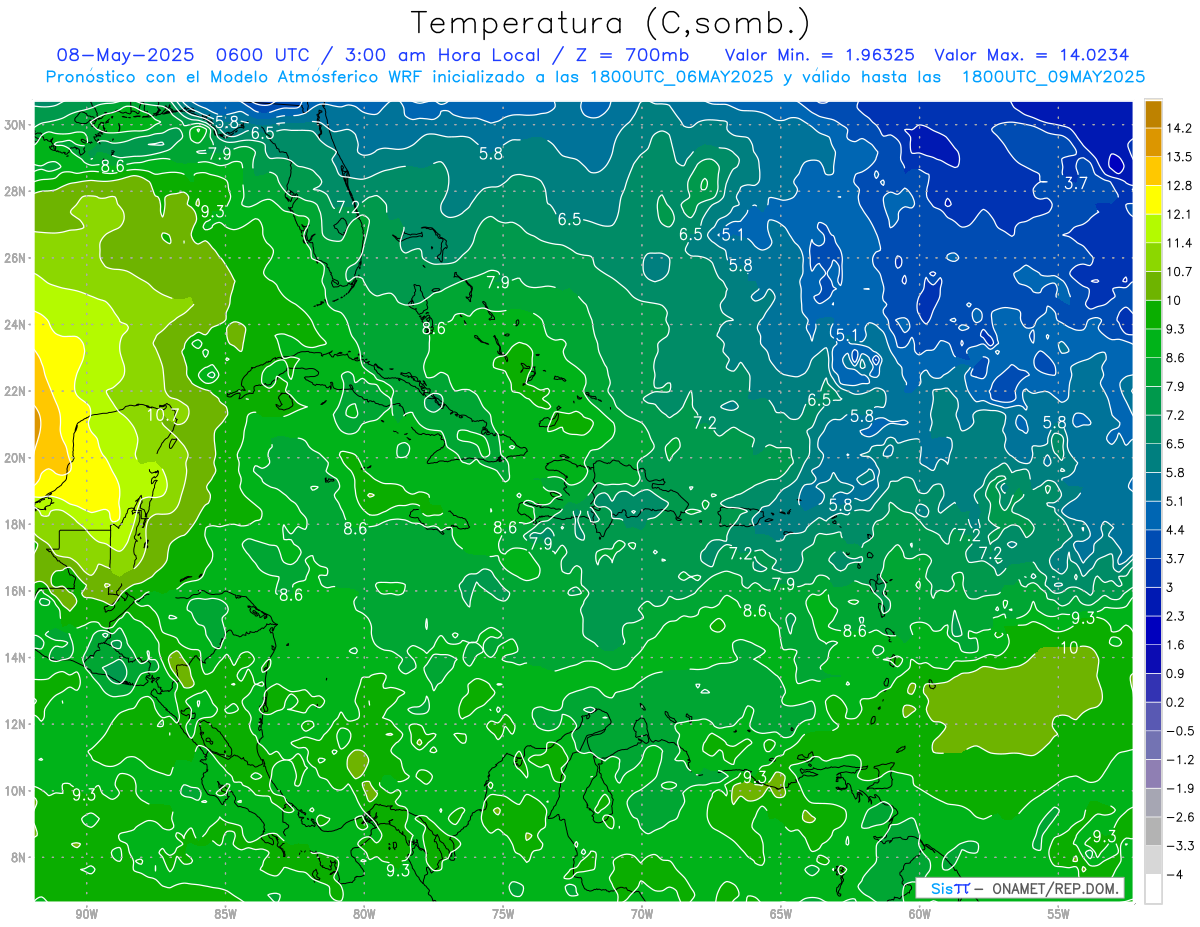Click the "10.7" contour label on the map
The image size is (1200, 927).
tap(162, 414)
